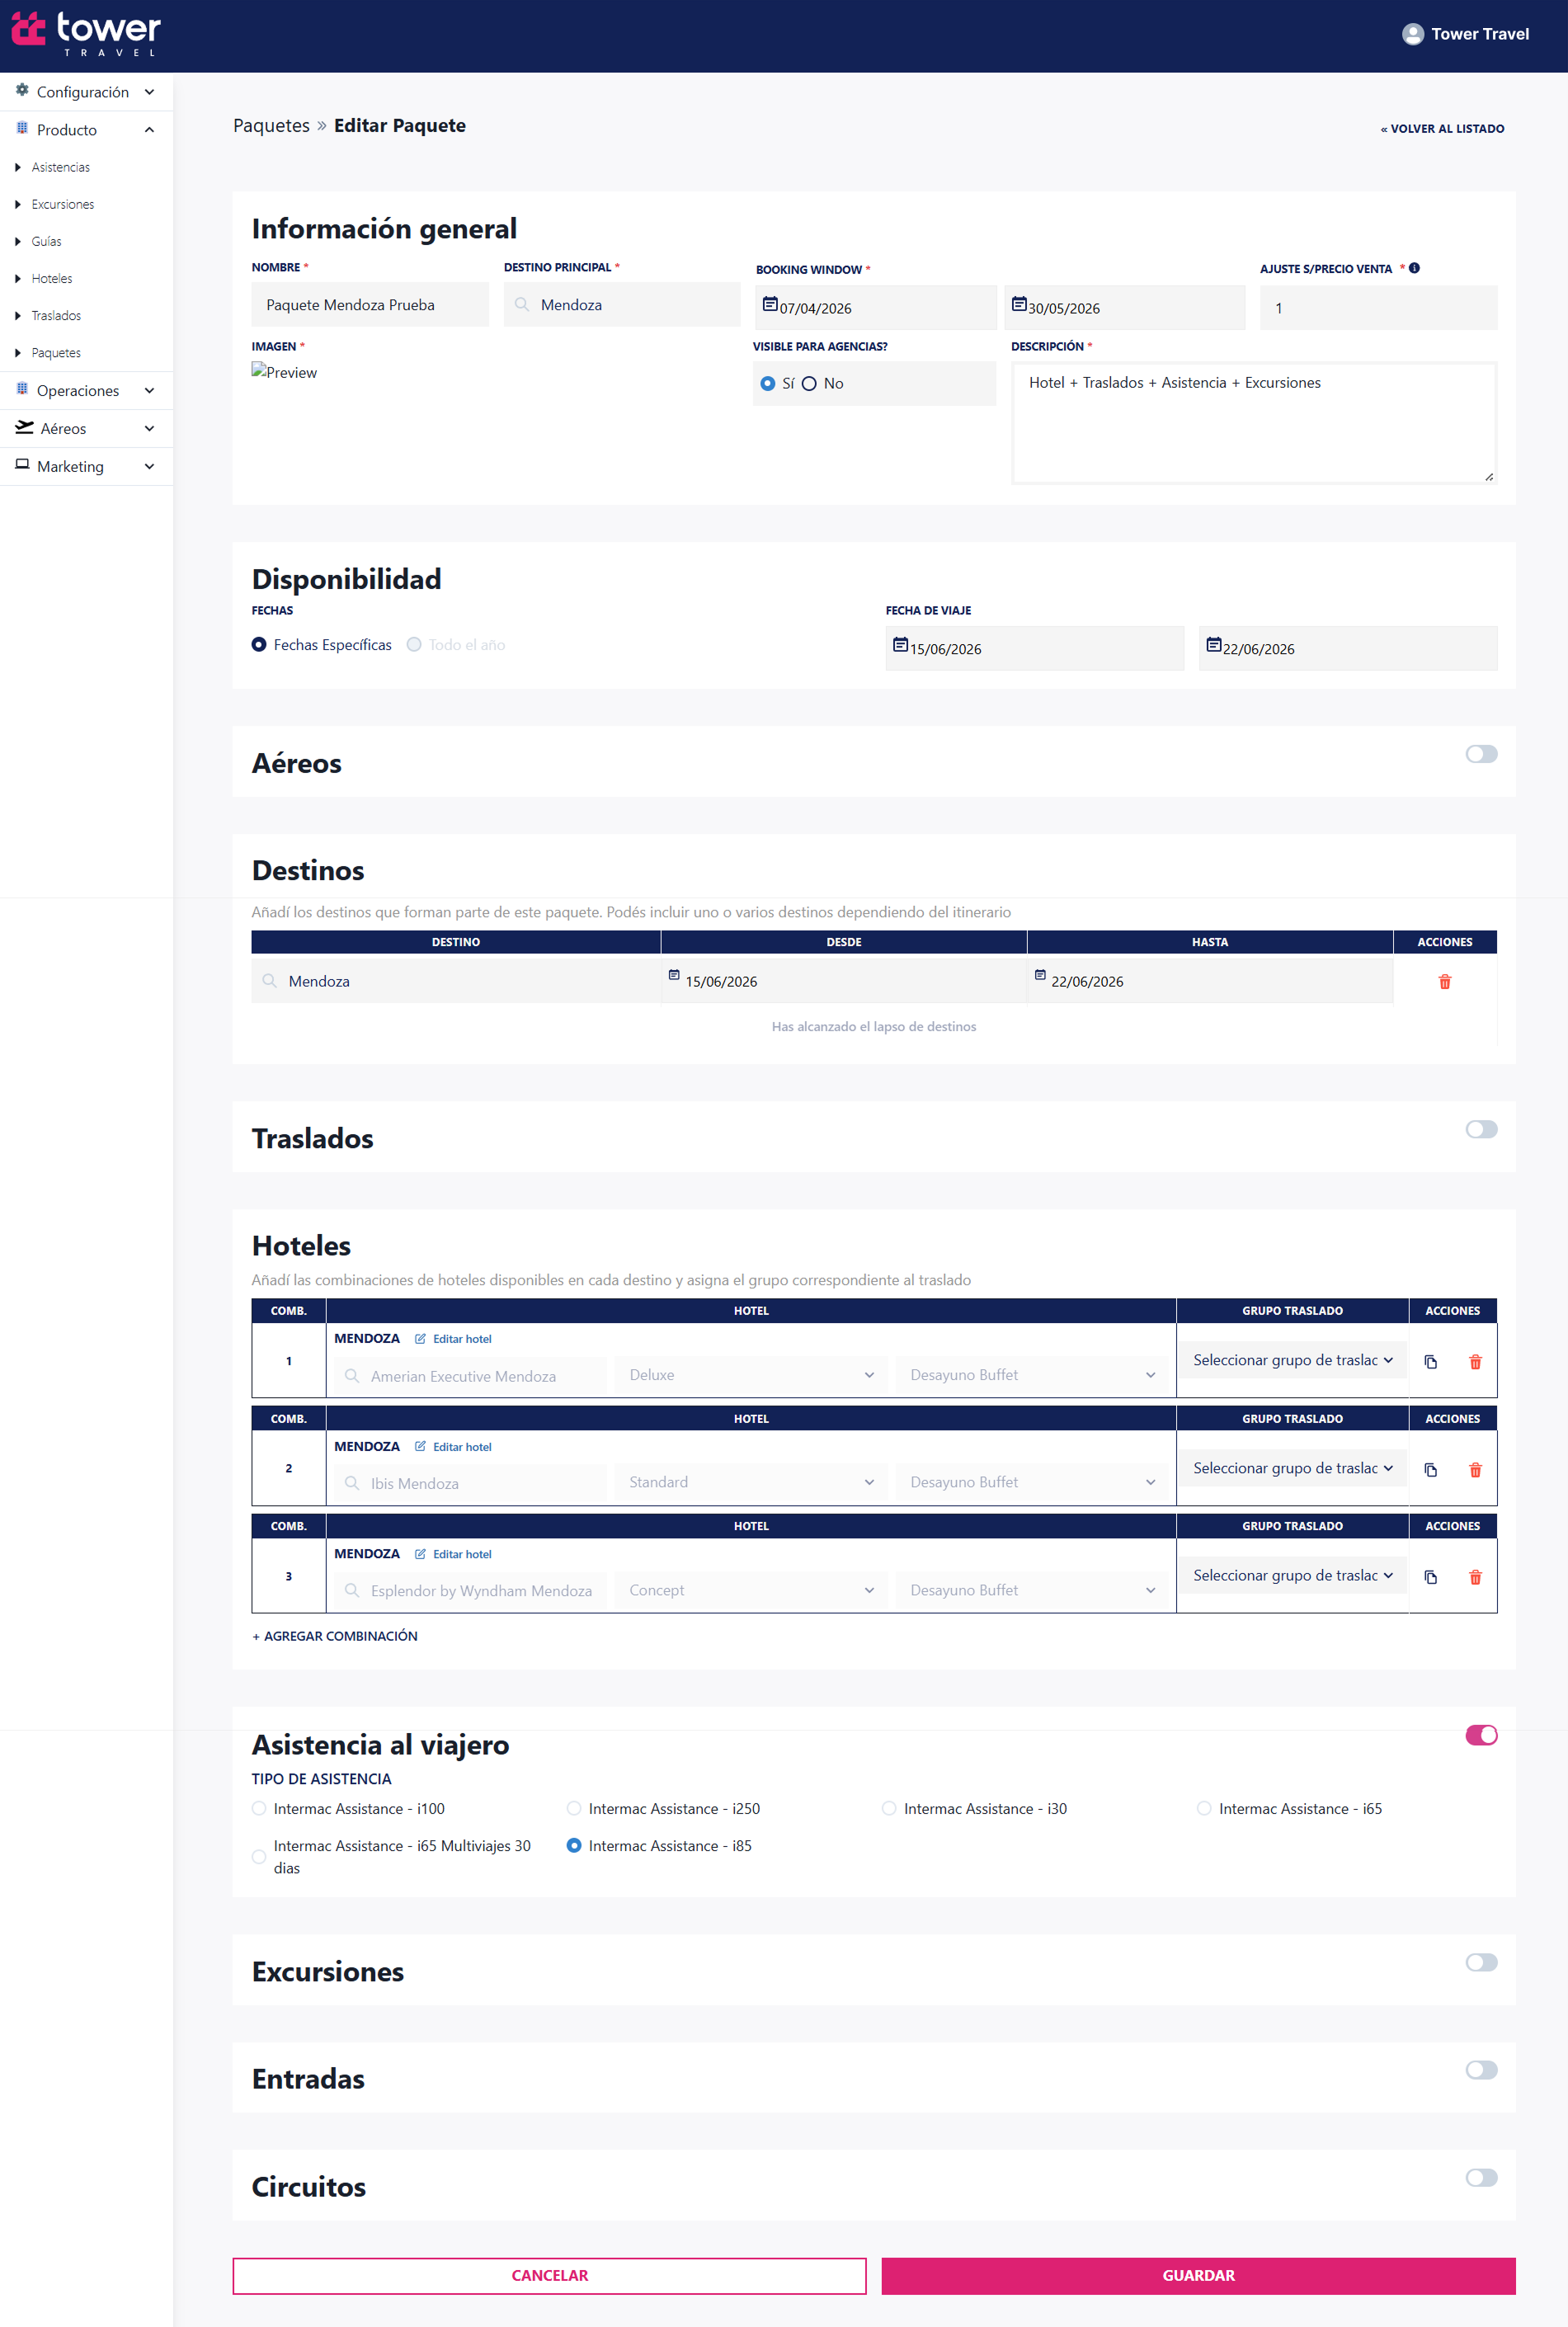
Task: Open calendar icon for booking window end 30/05/2026
Action: (x=1018, y=305)
